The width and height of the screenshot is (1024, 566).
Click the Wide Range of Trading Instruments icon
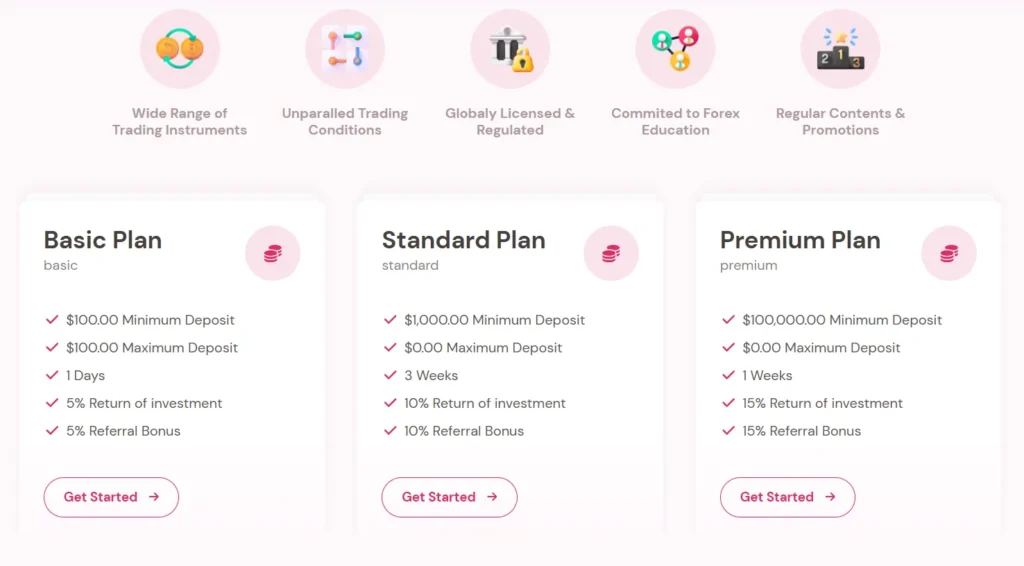coord(180,48)
